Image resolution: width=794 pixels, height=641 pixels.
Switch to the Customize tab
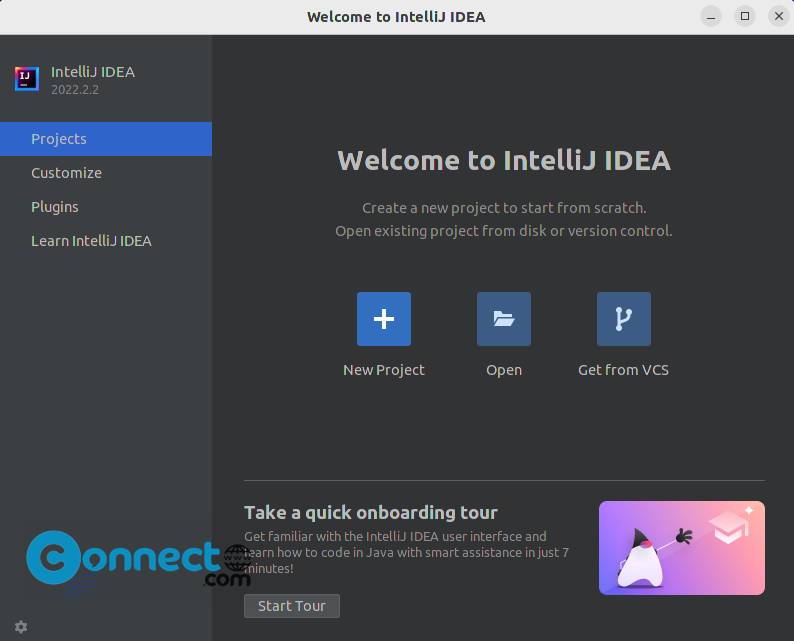point(106,173)
